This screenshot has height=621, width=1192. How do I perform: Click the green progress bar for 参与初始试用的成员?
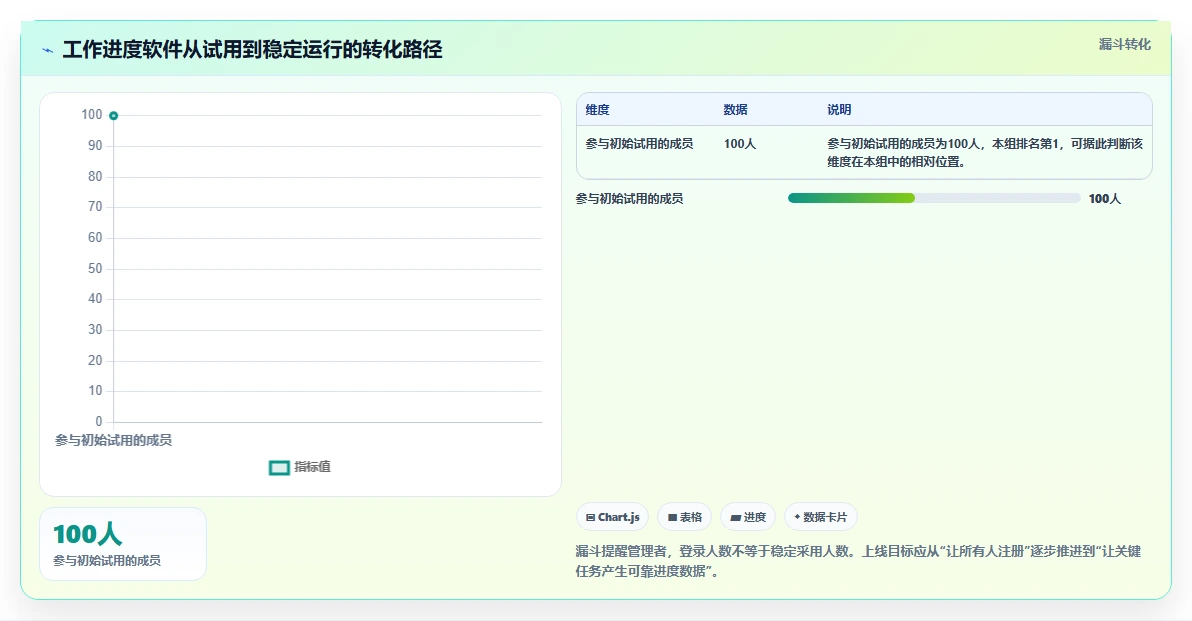pos(851,198)
